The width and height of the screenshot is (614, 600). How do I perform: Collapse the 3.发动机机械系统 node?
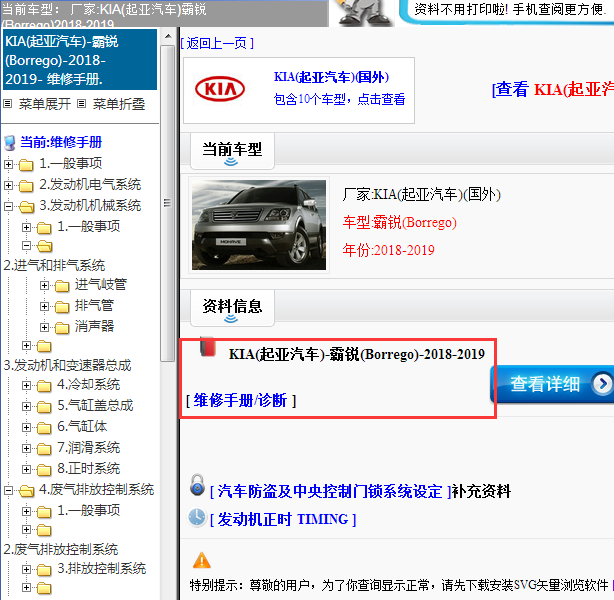coord(8,206)
